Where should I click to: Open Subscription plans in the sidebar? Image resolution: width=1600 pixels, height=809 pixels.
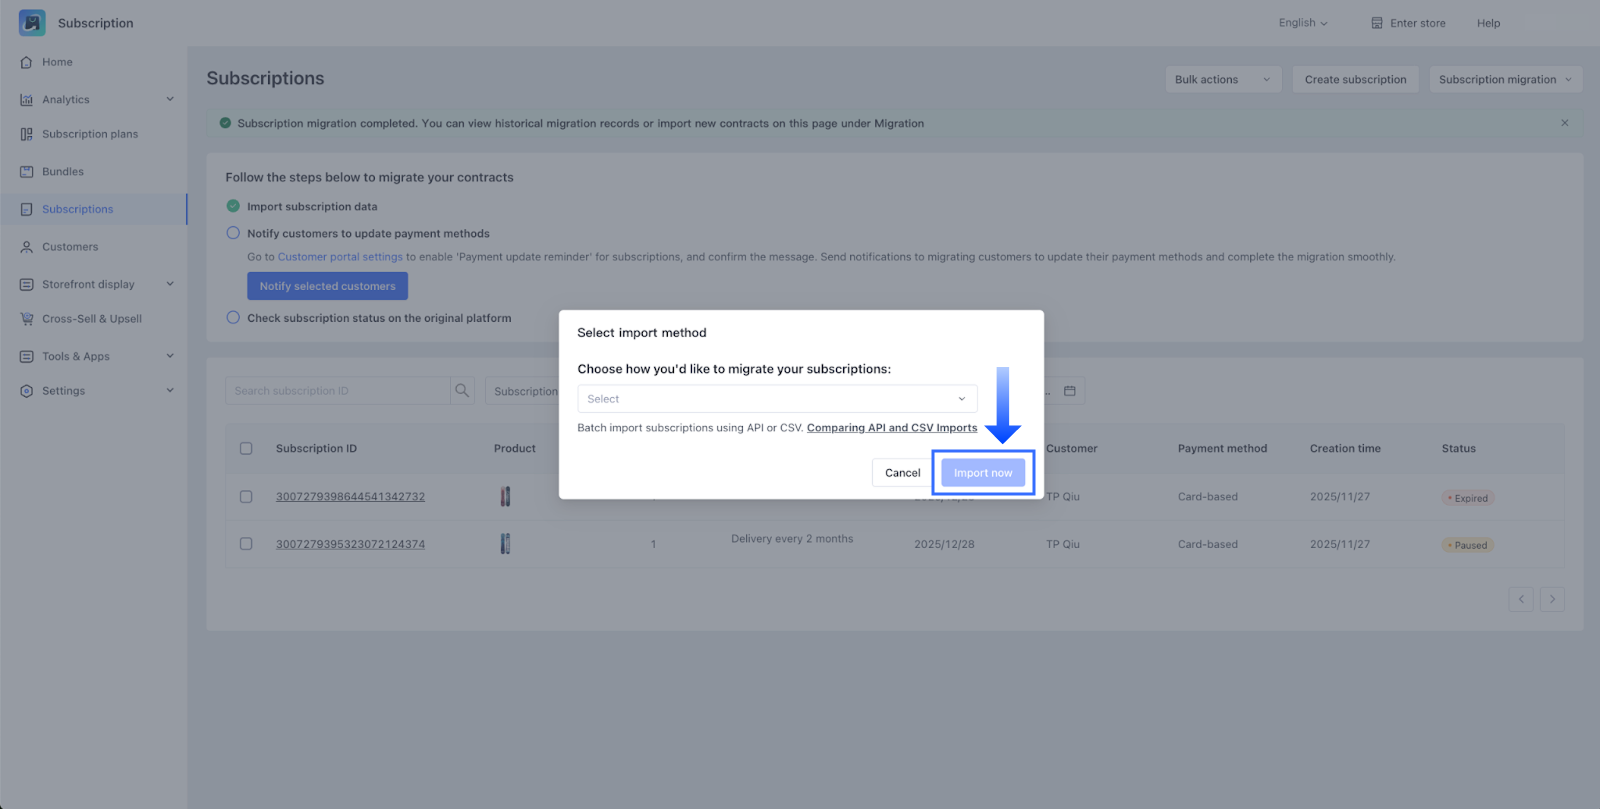[90, 134]
